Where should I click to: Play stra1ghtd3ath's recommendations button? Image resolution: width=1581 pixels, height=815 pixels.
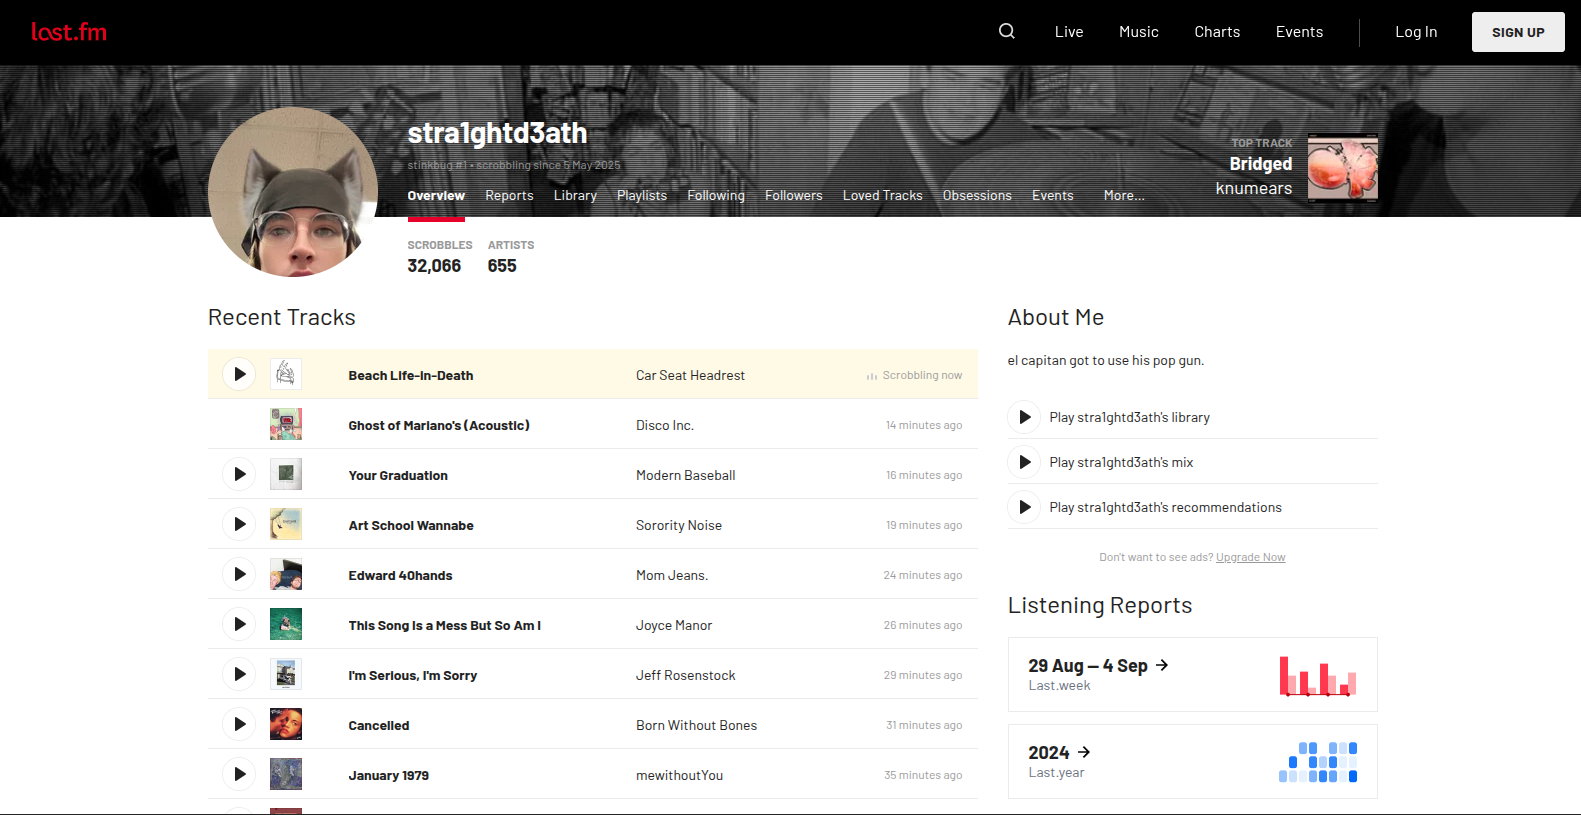(x=1024, y=507)
